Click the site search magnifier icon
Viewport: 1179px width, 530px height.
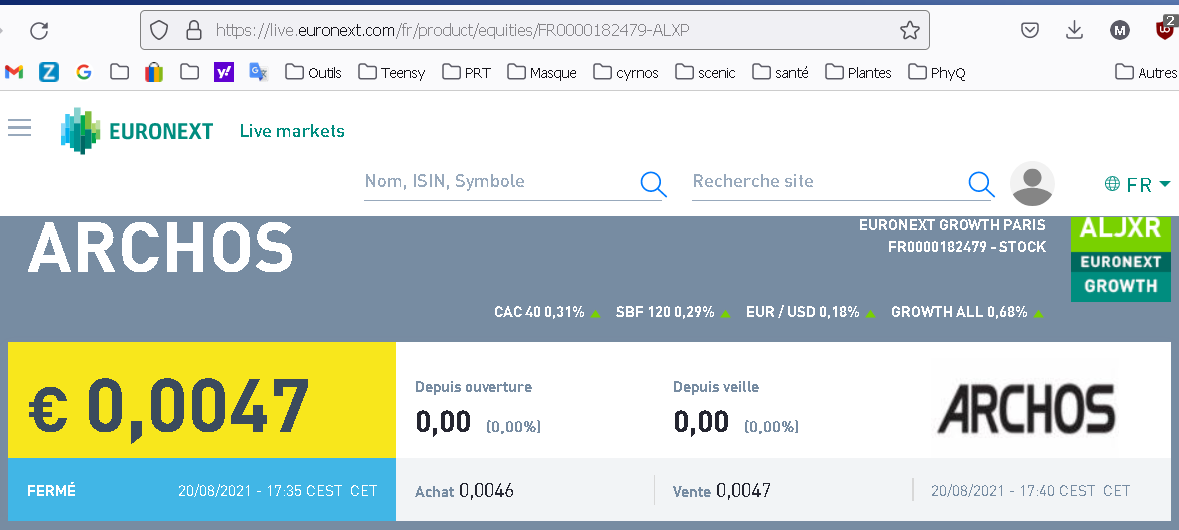click(981, 183)
